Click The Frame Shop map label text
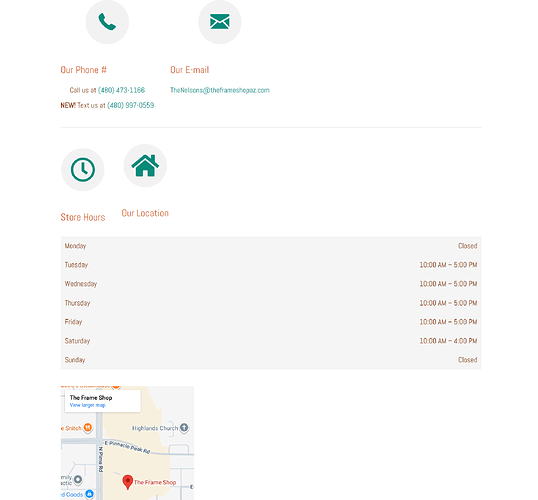The width and height of the screenshot is (538, 500). [155, 482]
